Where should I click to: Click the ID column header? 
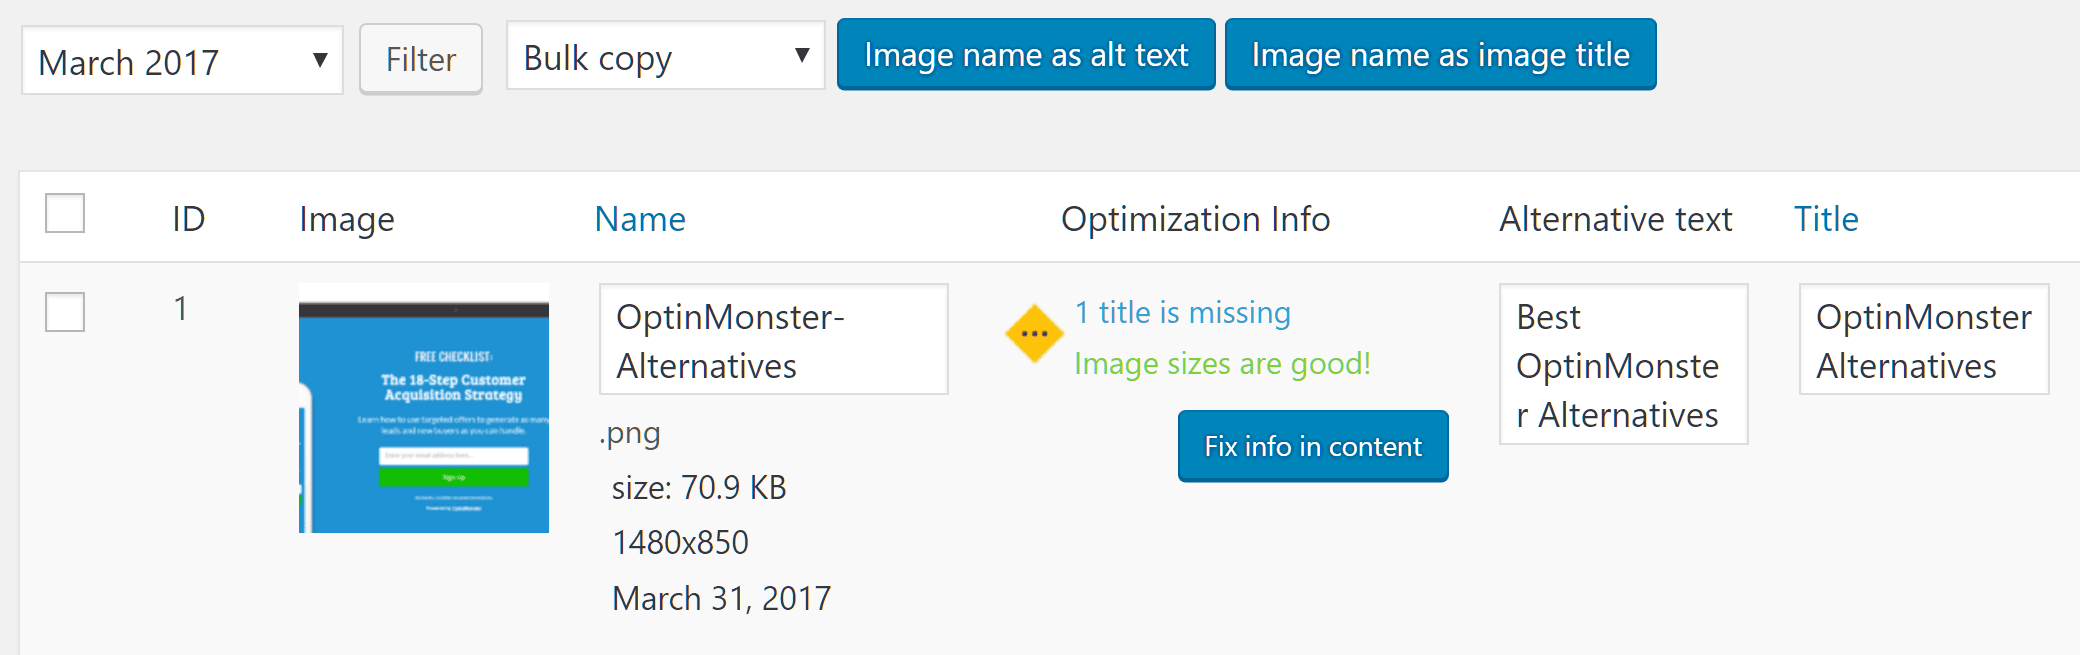[x=190, y=219]
